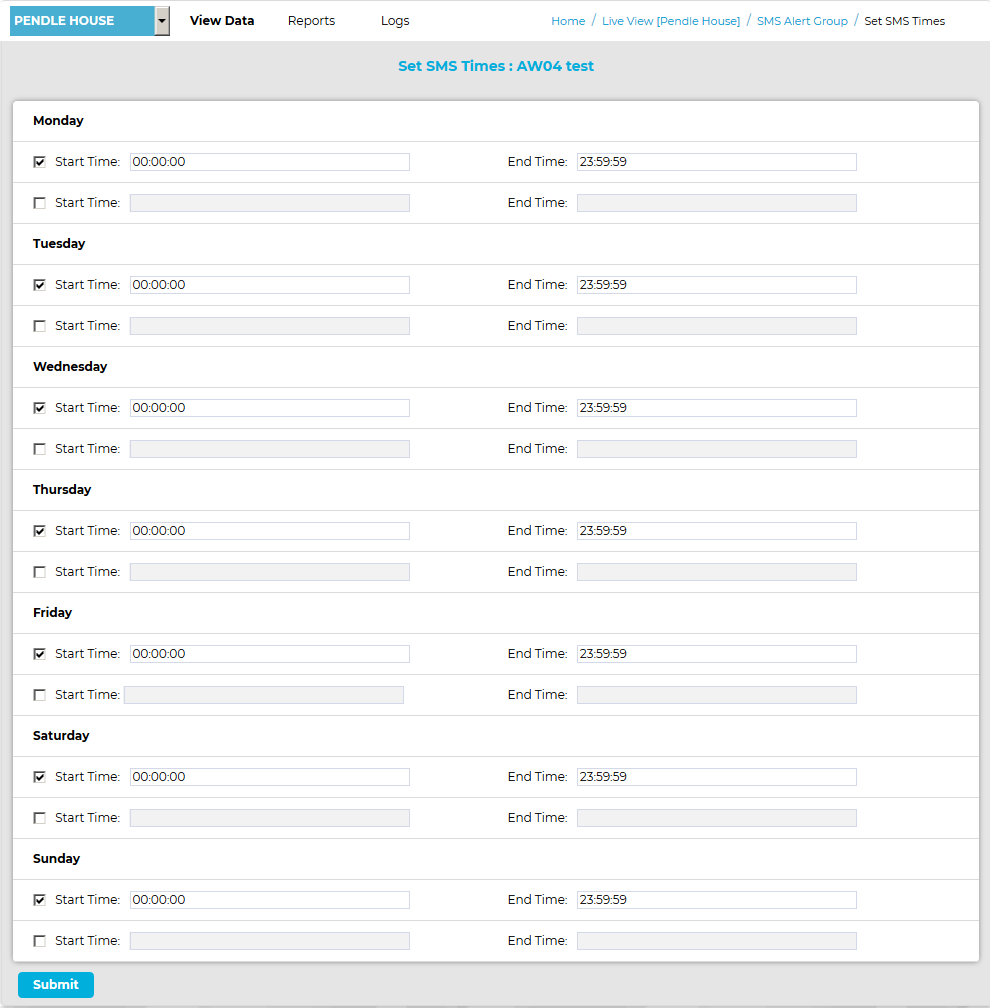Click the Set SMS Times breadcrumb text
The width and height of the screenshot is (990, 1008).
pos(904,21)
